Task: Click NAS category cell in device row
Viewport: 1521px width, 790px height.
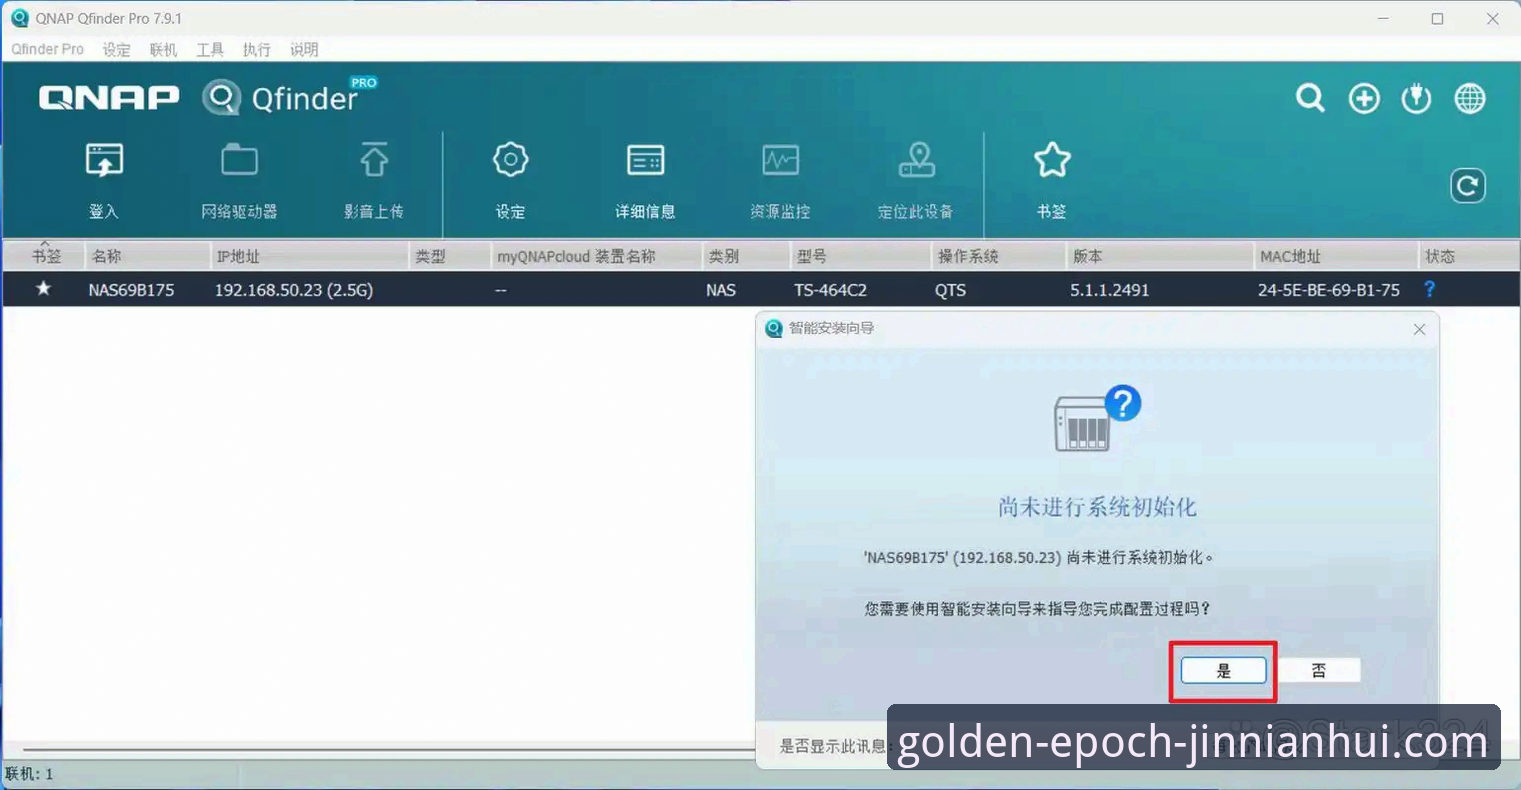Action: (720, 290)
